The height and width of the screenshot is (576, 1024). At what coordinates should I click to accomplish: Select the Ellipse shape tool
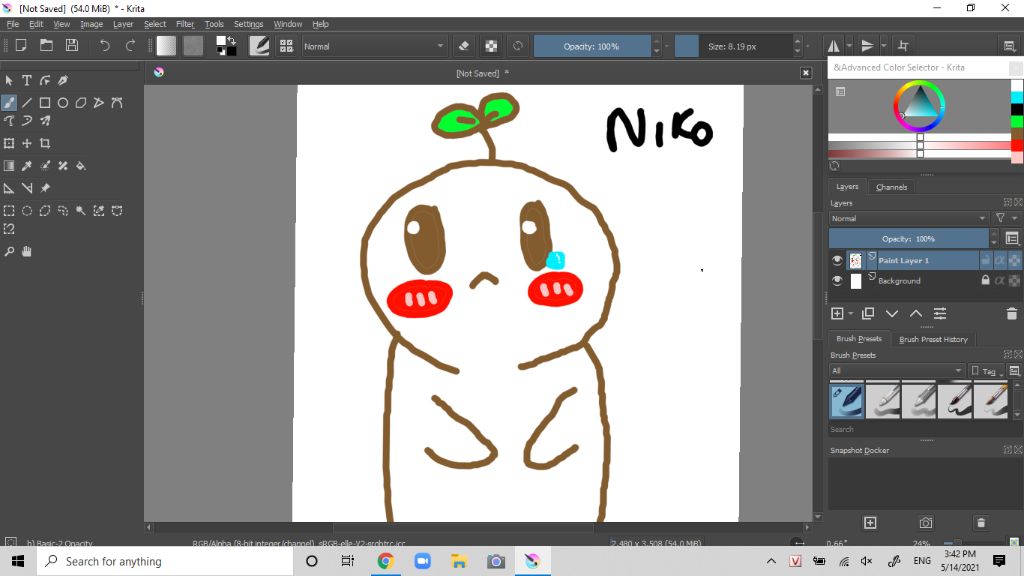(x=63, y=103)
